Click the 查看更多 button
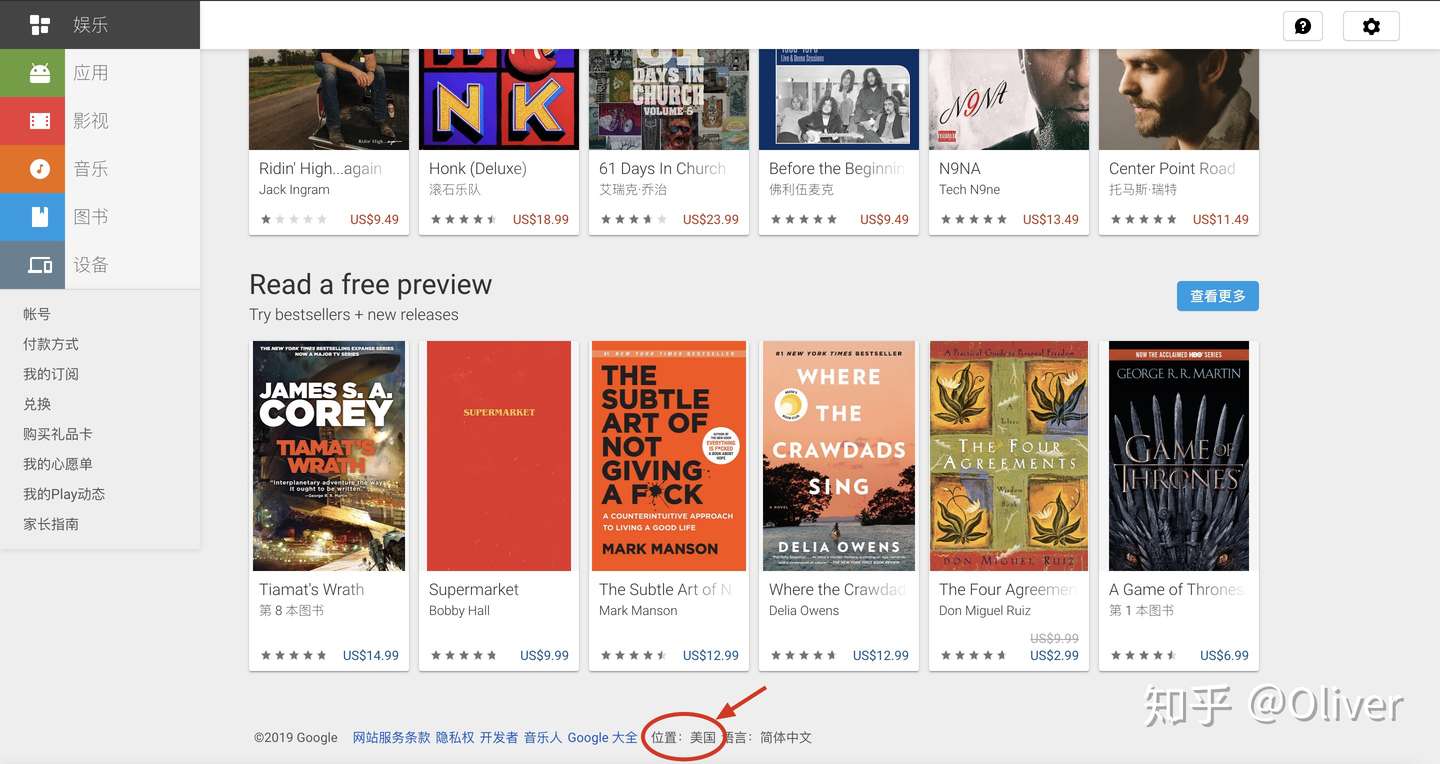 pyautogui.click(x=1218, y=296)
